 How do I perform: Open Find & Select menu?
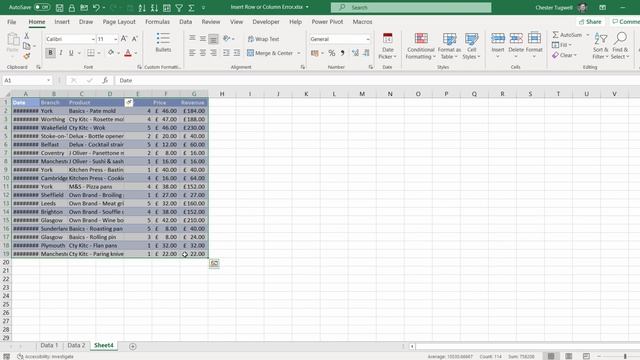[620, 46]
